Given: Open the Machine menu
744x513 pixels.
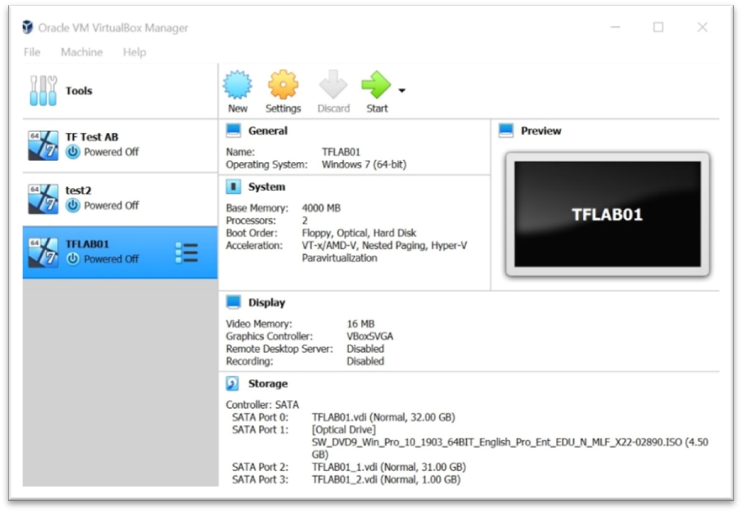Looking at the screenshot, I should tap(82, 52).
